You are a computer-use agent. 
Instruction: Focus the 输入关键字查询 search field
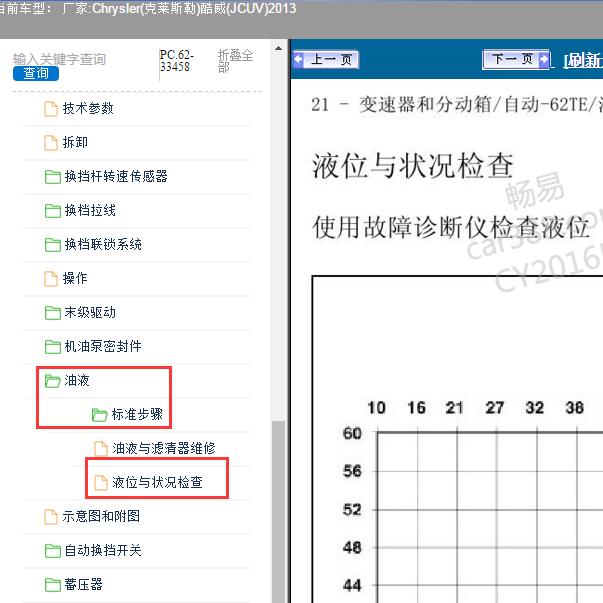pos(60,59)
